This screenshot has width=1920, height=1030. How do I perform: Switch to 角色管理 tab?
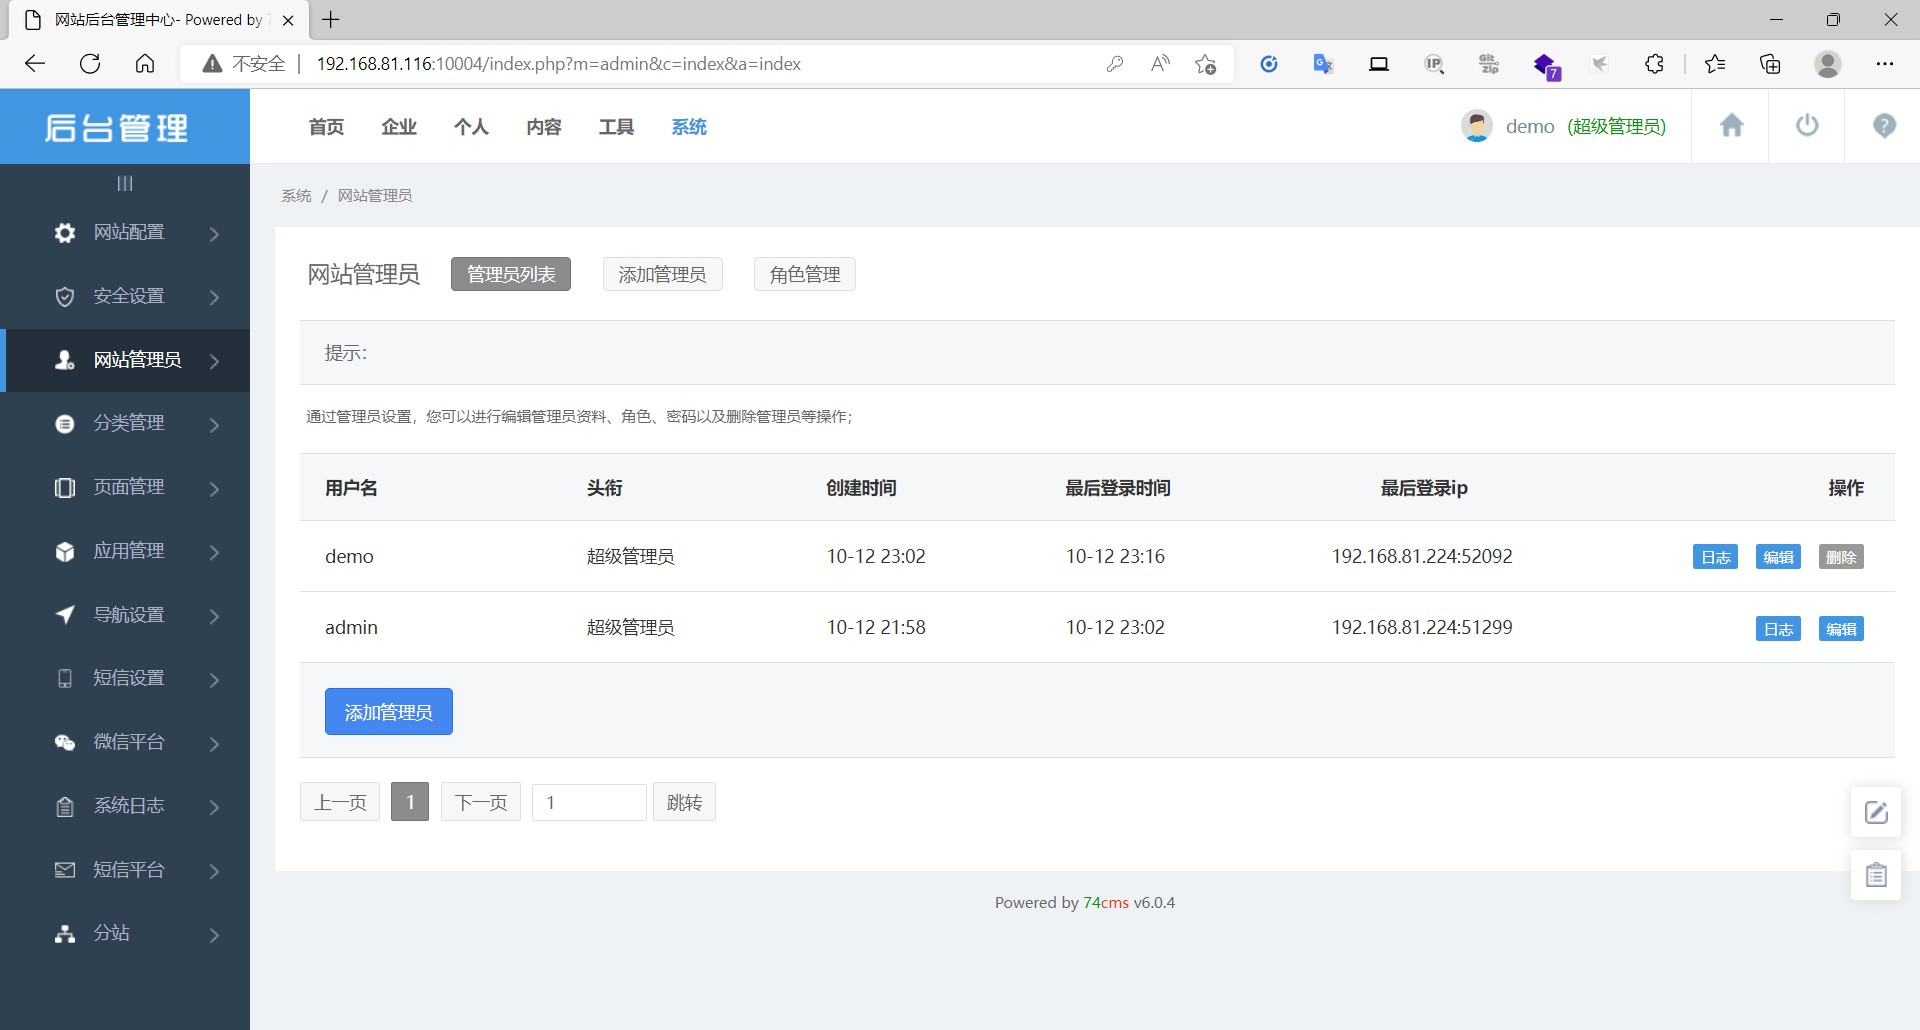click(805, 274)
